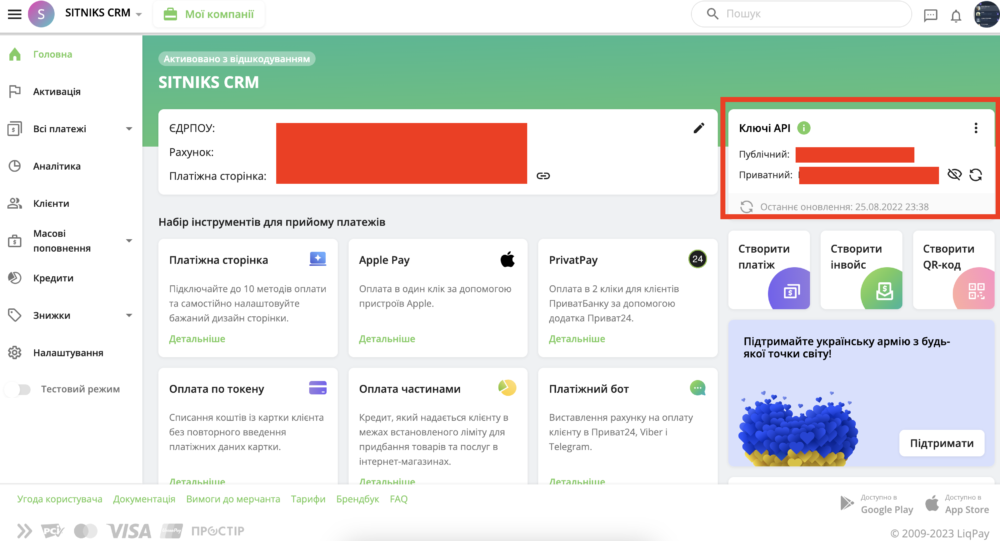Click the PrivatPay 24 icon
This screenshot has width=1000, height=541.
tap(698, 259)
